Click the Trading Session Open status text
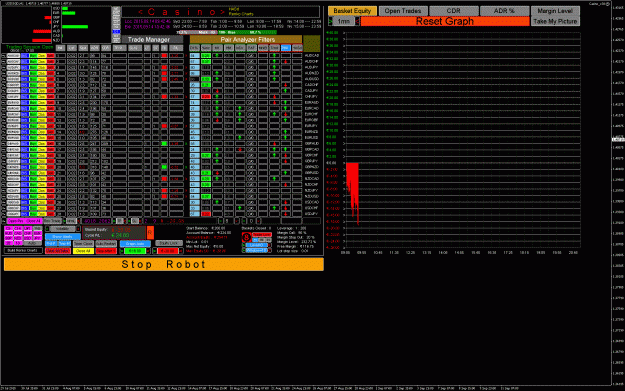The height and width of the screenshot is (391, 625). tap(29, 47)
